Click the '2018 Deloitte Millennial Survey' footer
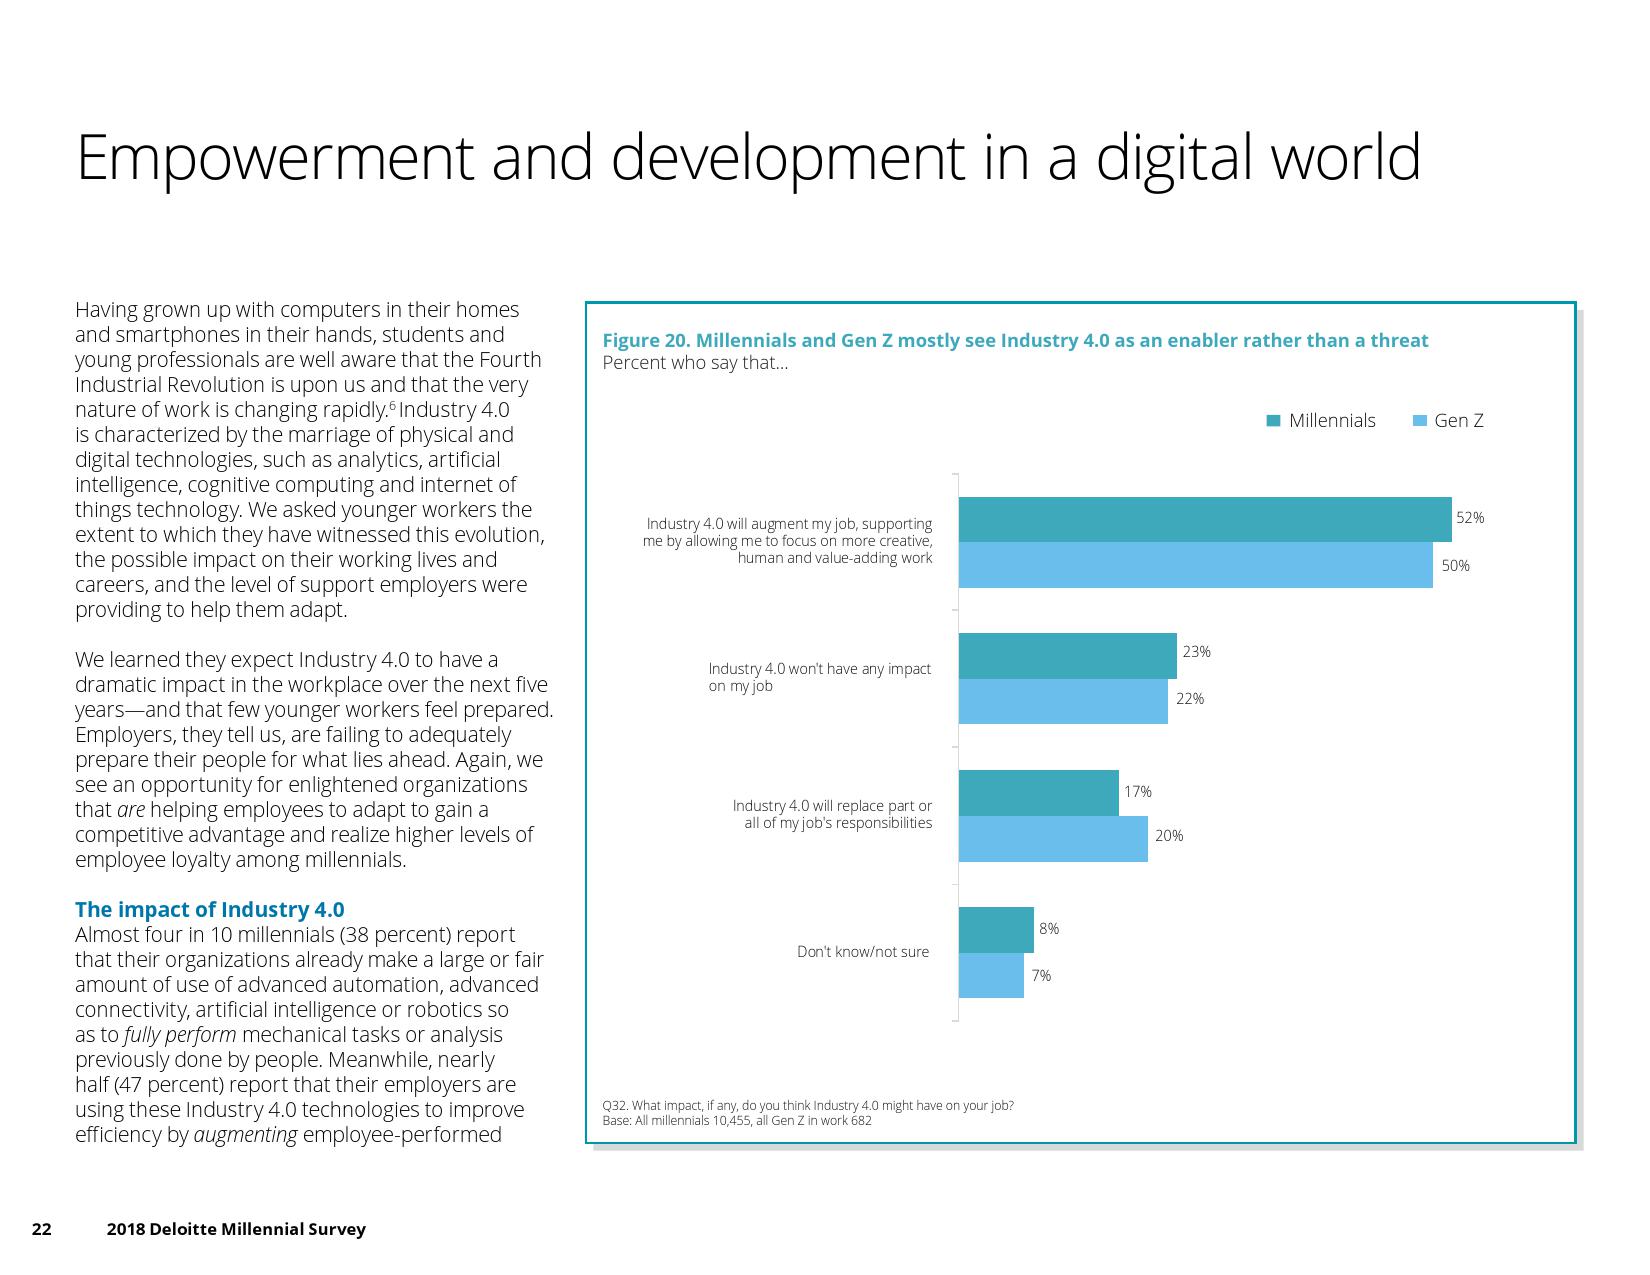Screen dimensions: 1650x1275 click(x=236, y=1229)
